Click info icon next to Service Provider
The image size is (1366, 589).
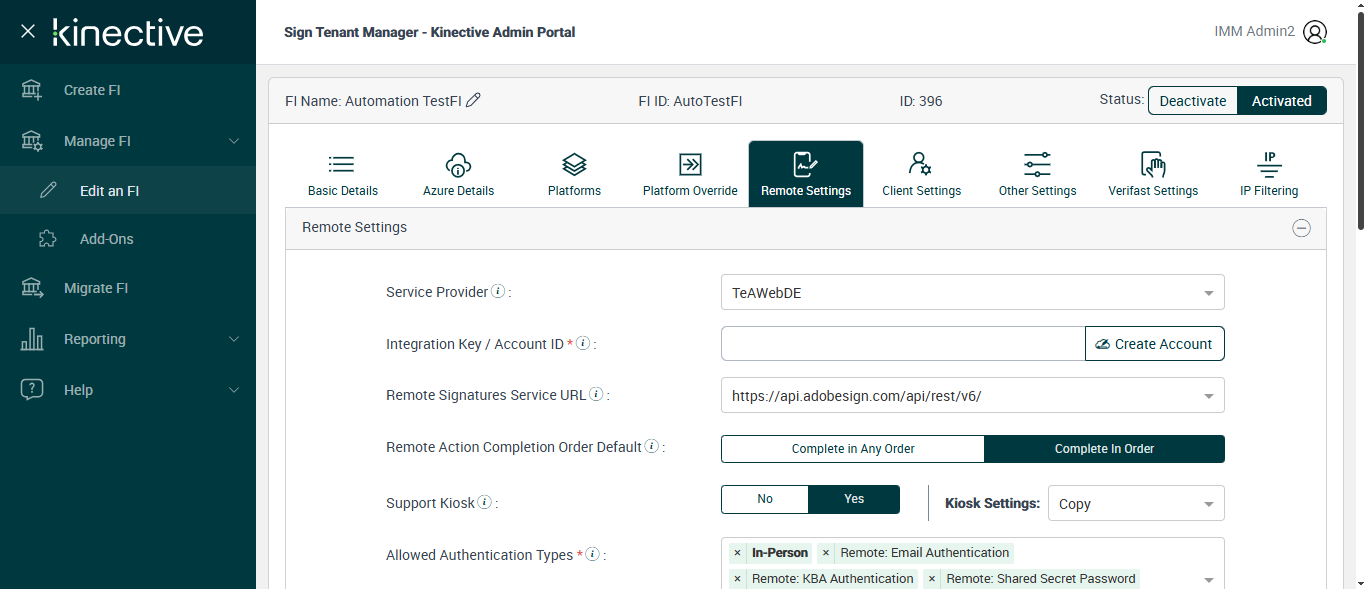[x=498, y=292]
